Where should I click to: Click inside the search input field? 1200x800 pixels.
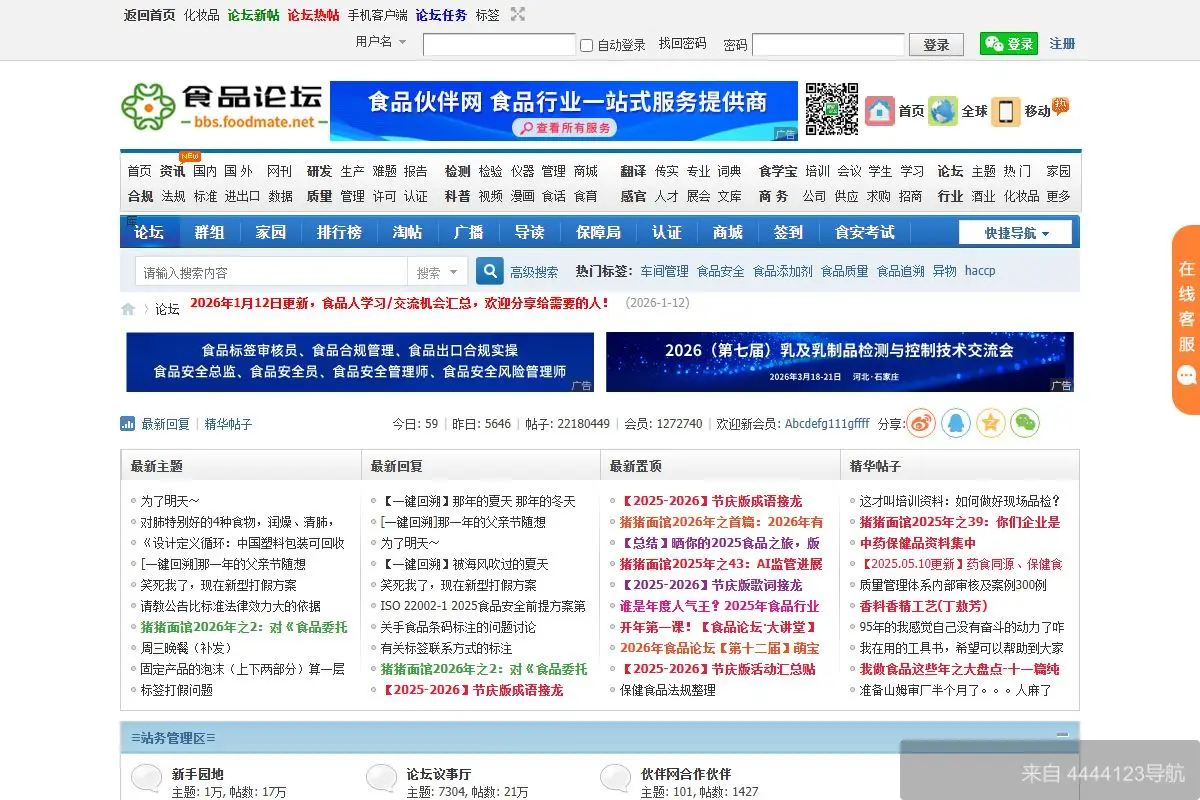pyautogui.click(x=270, y=270)
